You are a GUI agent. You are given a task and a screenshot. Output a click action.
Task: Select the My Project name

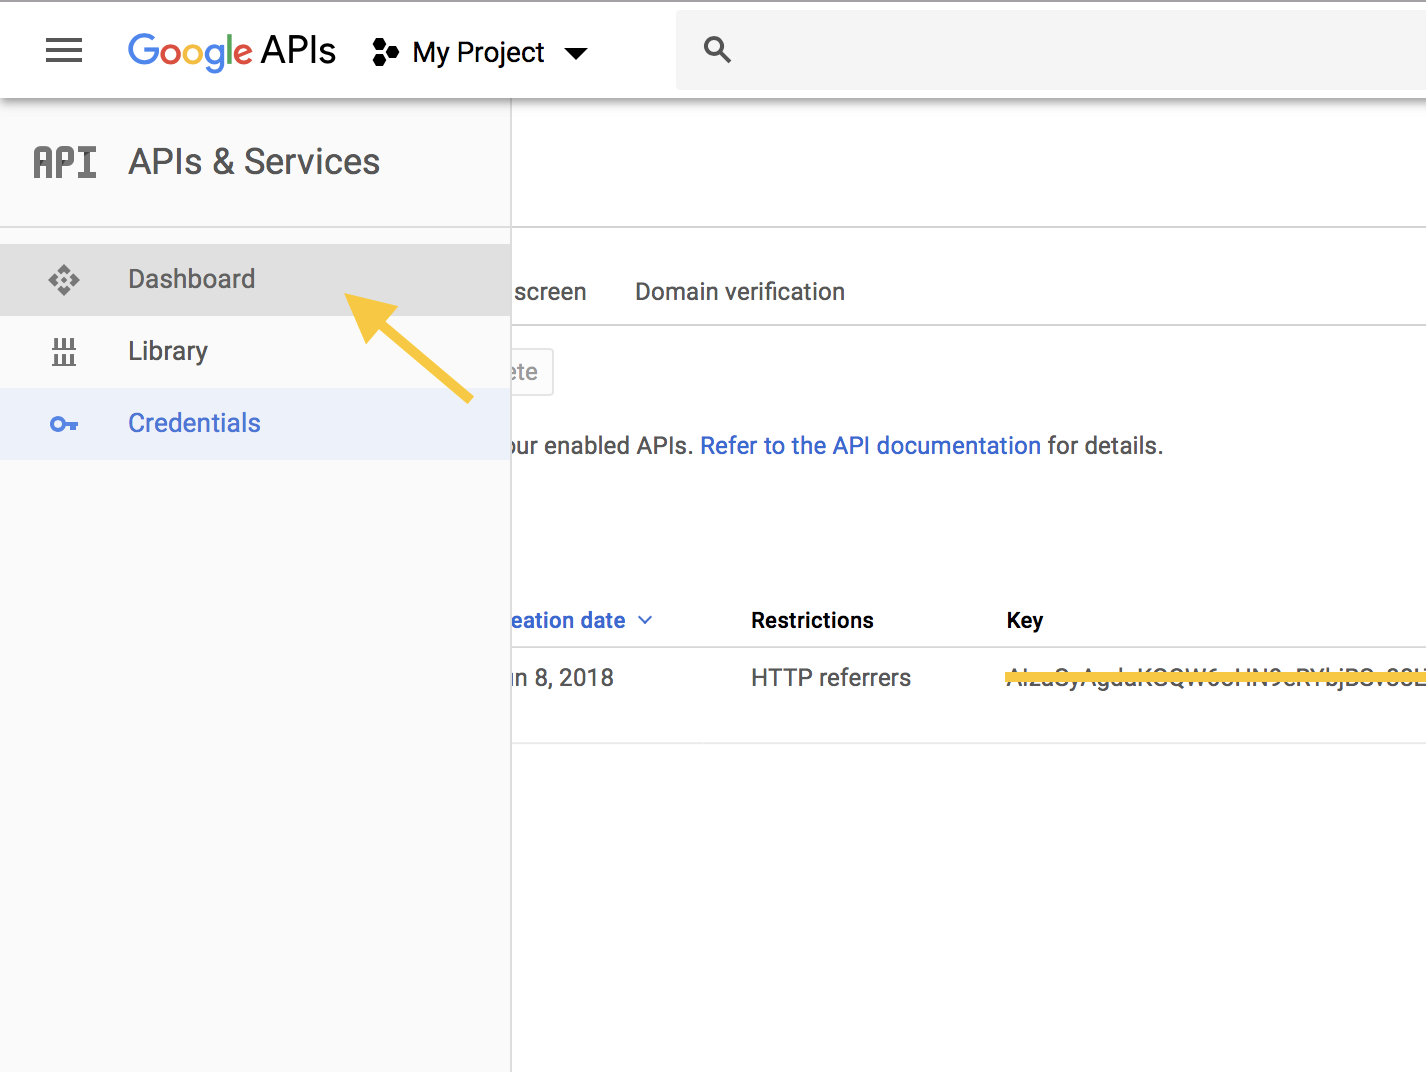tap(478, 52)
